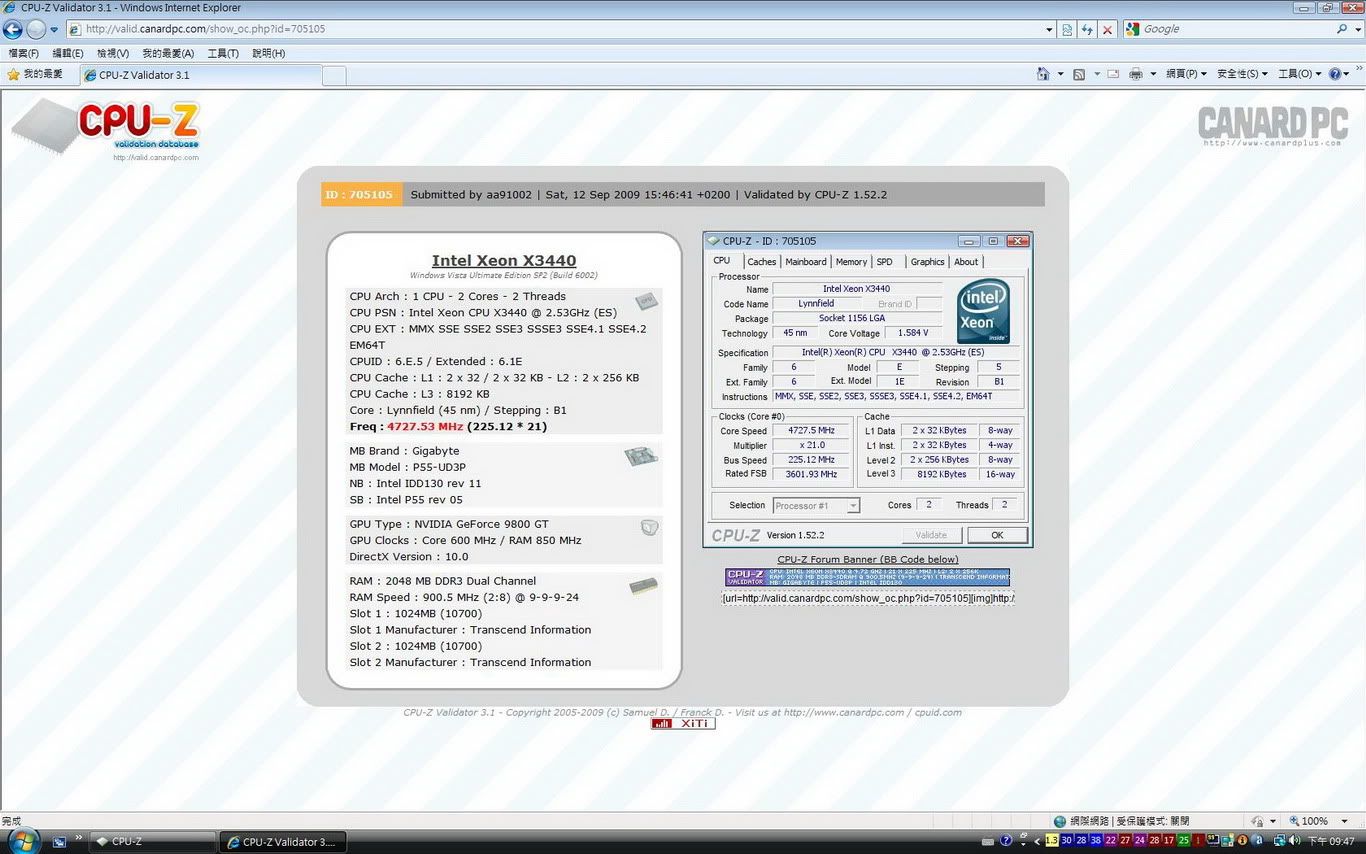
Task: Switch to the Mainboard tab in CPU-Z
Action: coord(805,262)
